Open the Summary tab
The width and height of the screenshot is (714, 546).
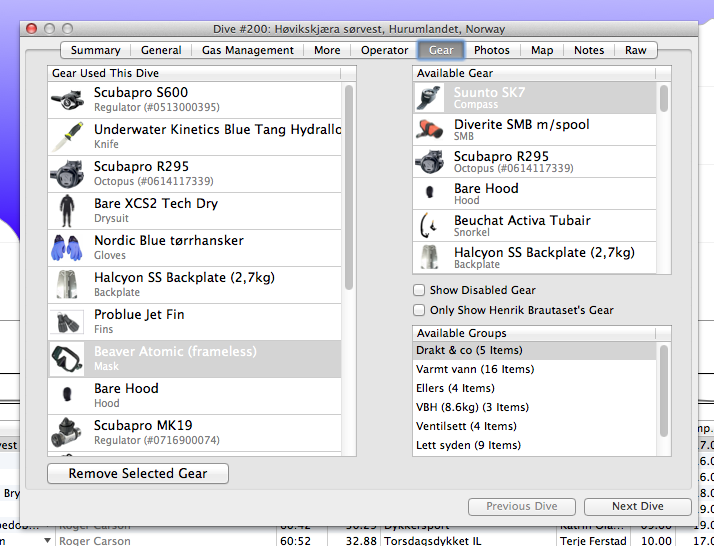point(96,50)
